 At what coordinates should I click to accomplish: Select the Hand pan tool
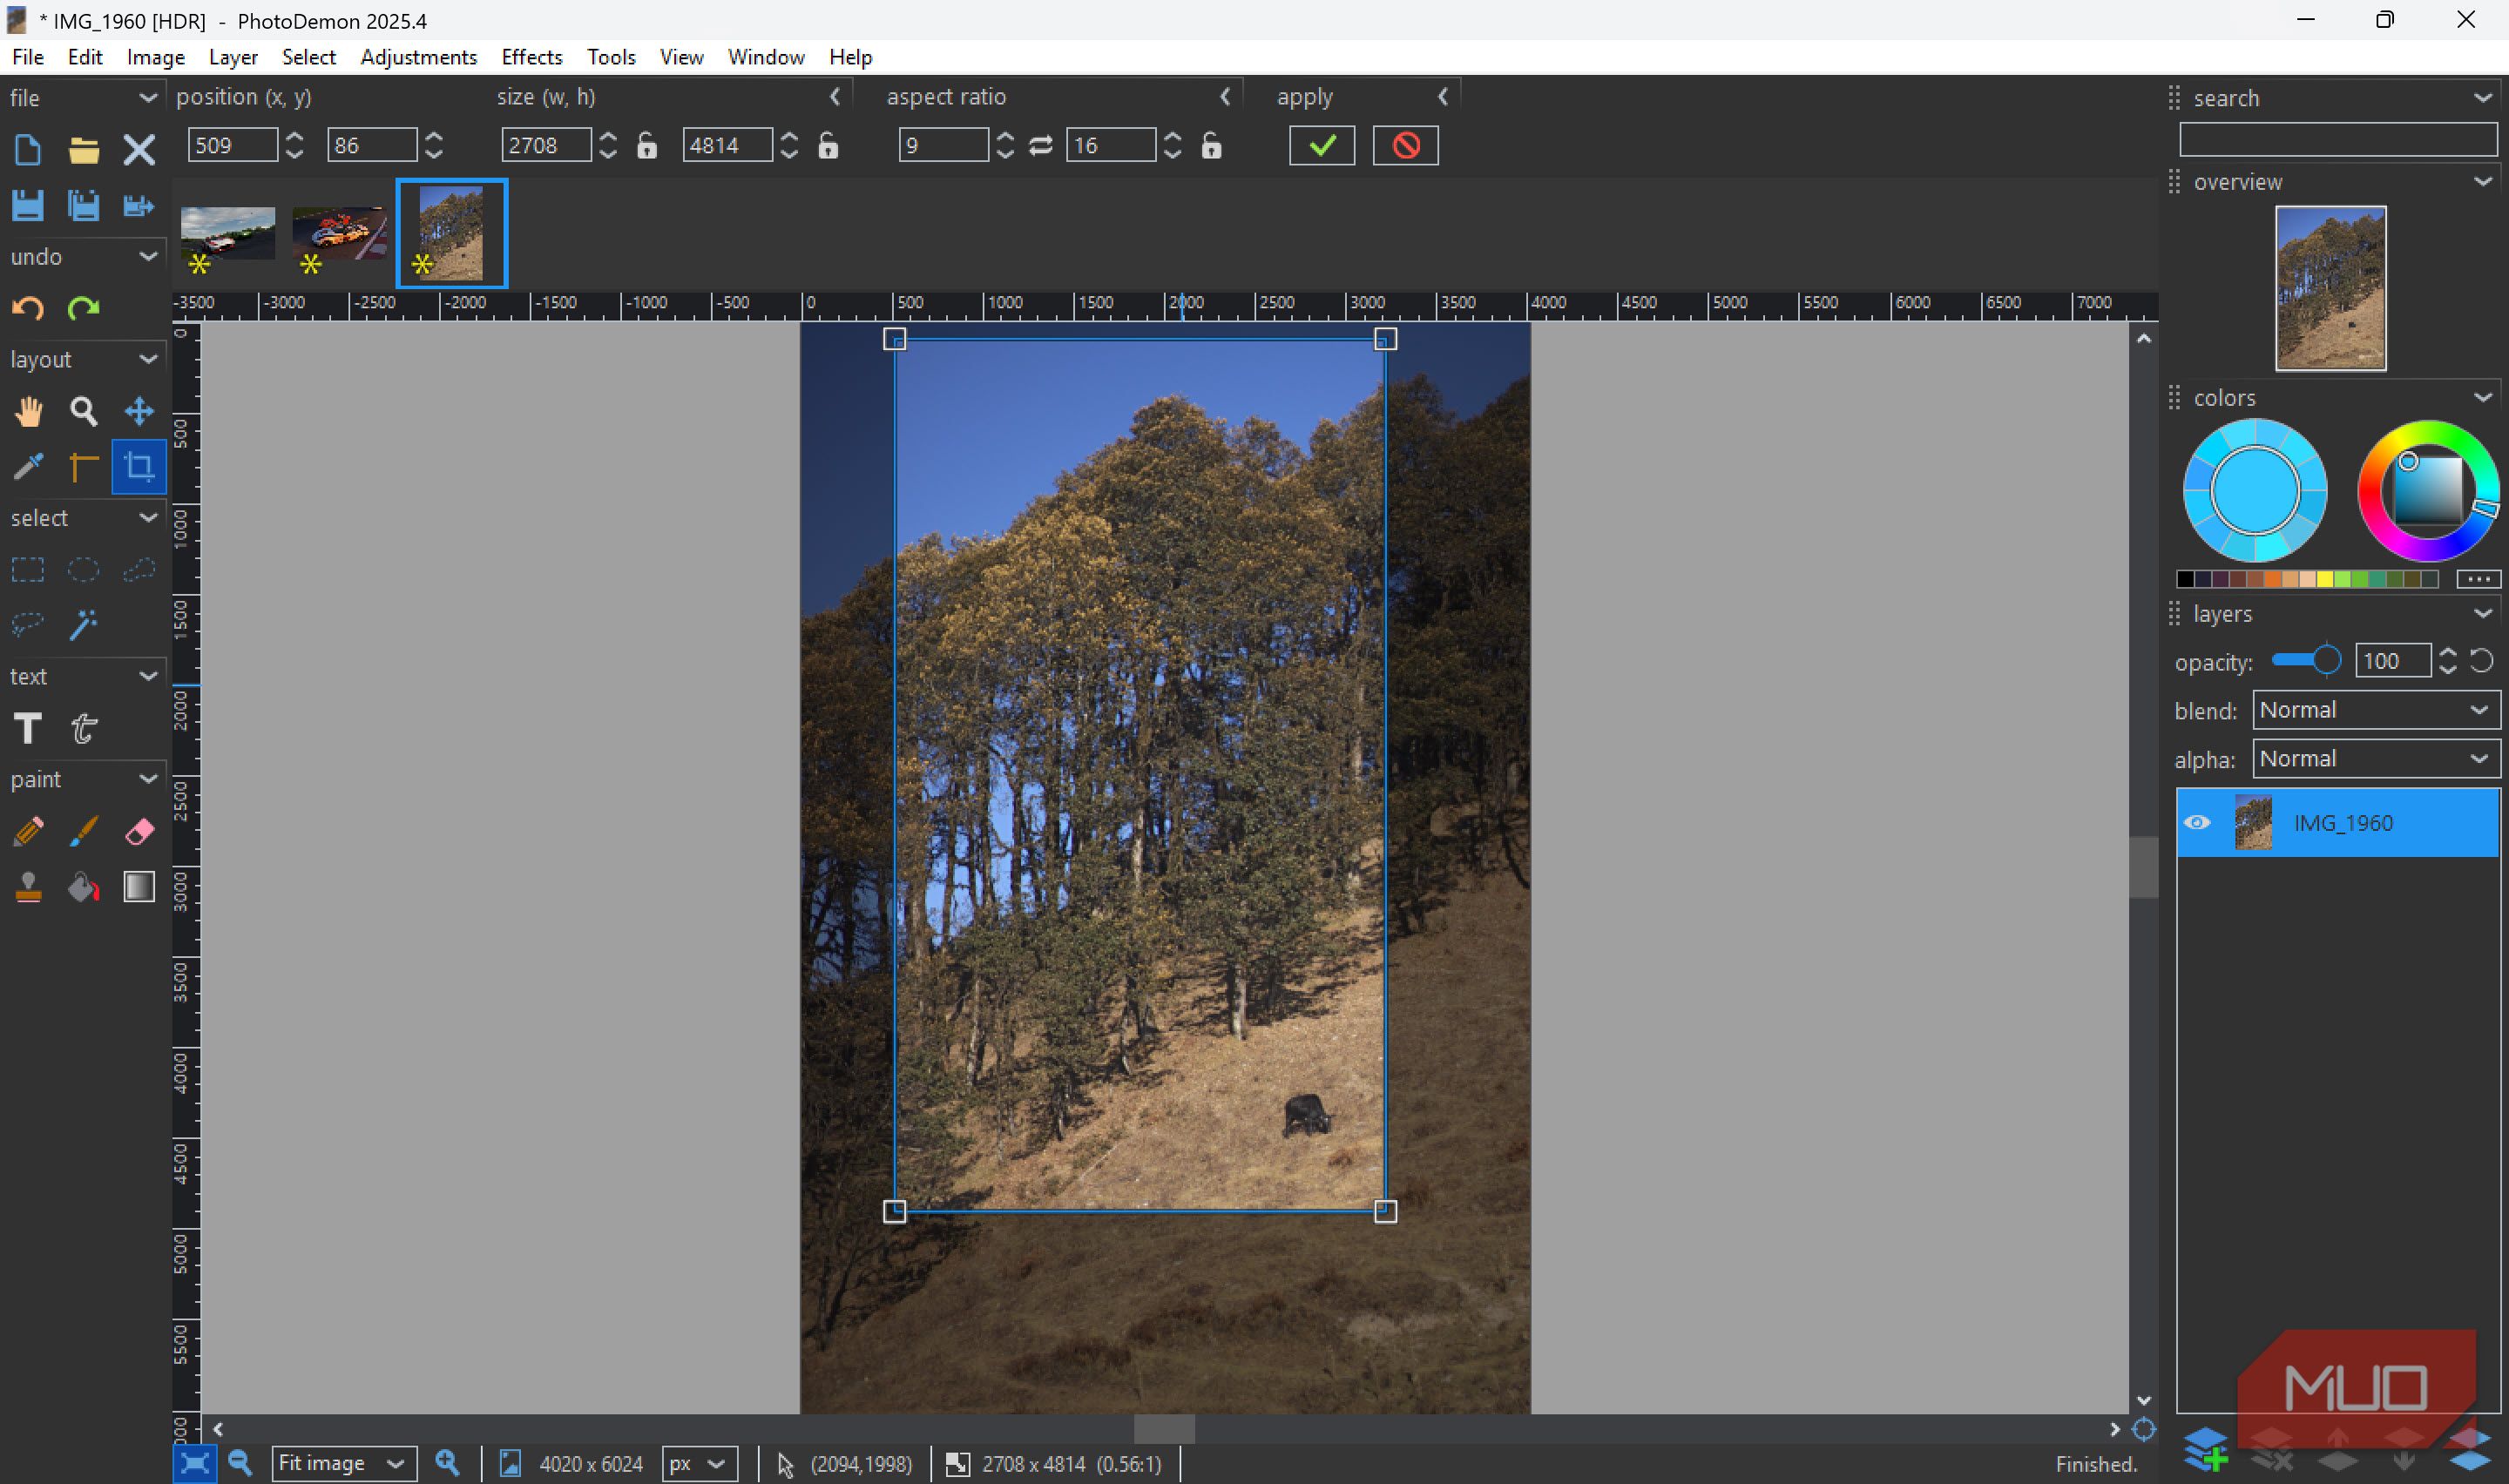click(28, 411)
